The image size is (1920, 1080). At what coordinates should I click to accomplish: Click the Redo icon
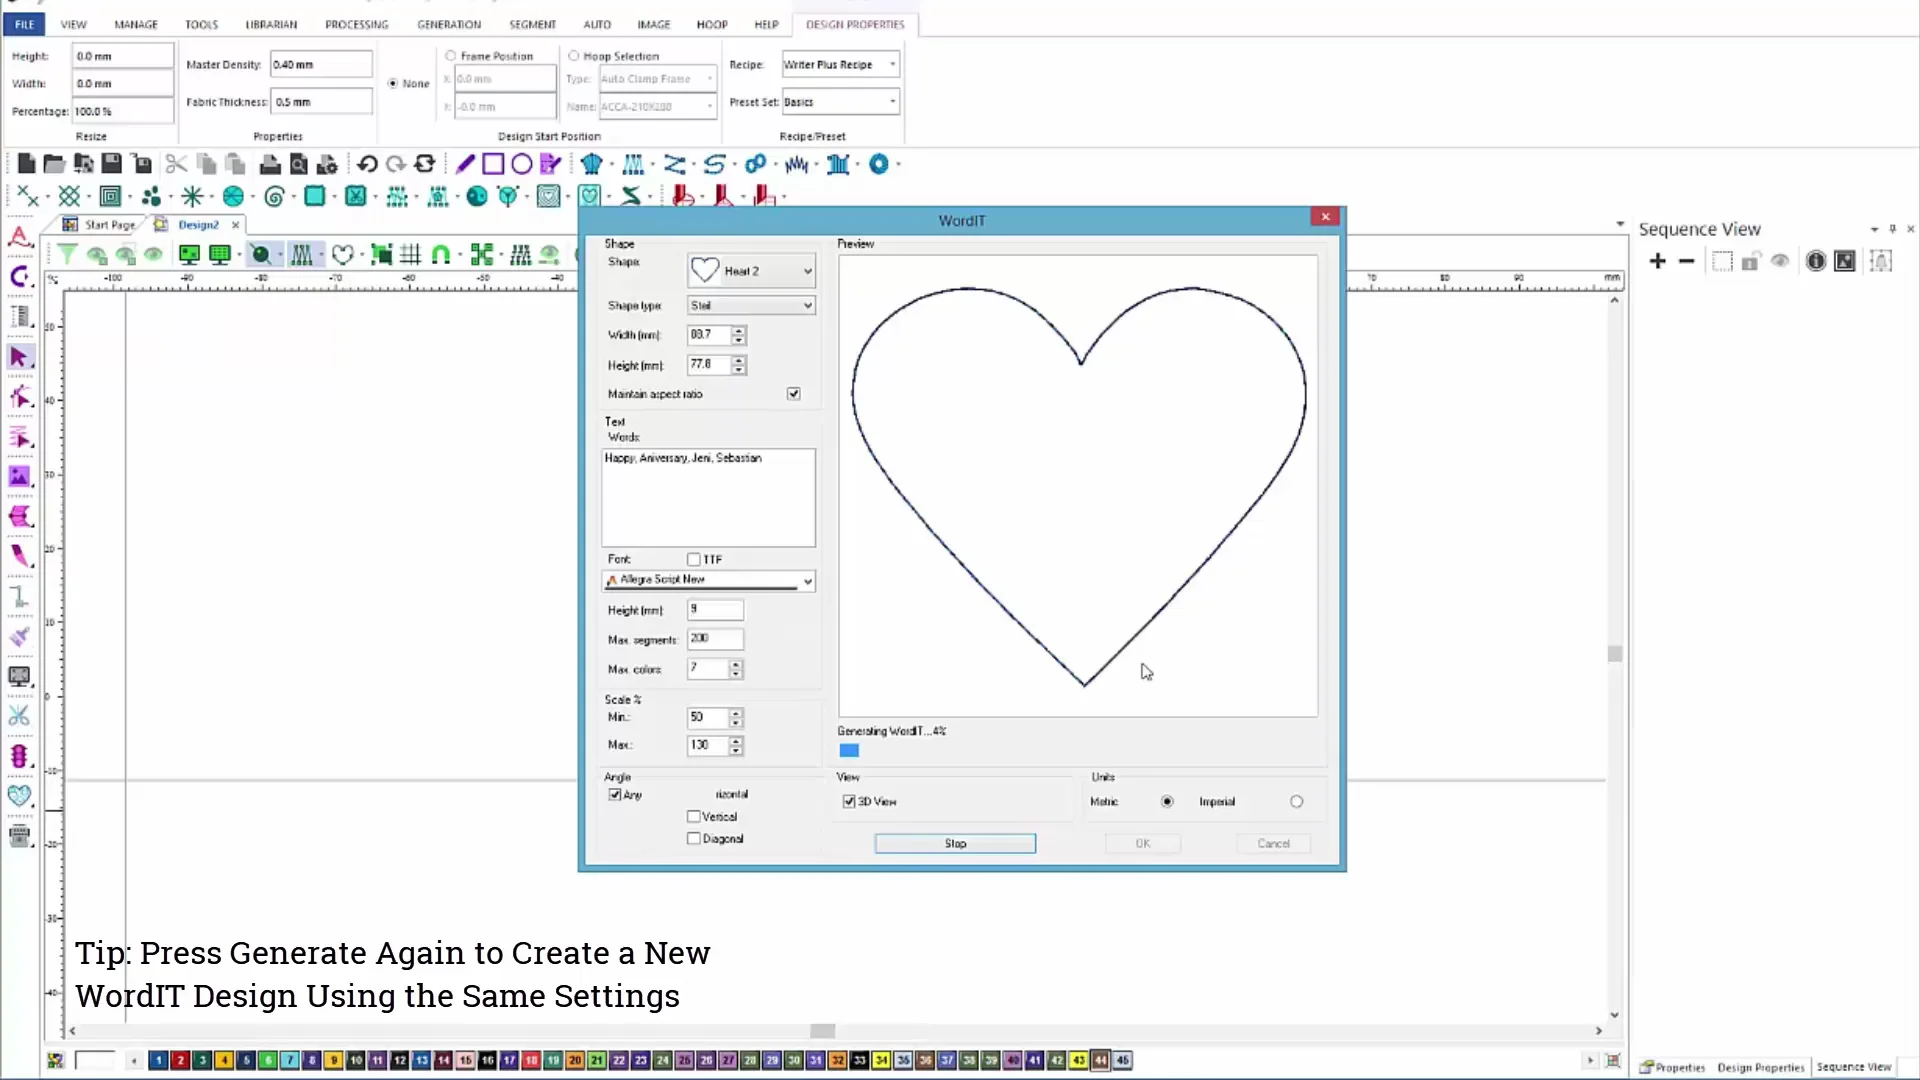pyautogui.click(x=396, y=163)
